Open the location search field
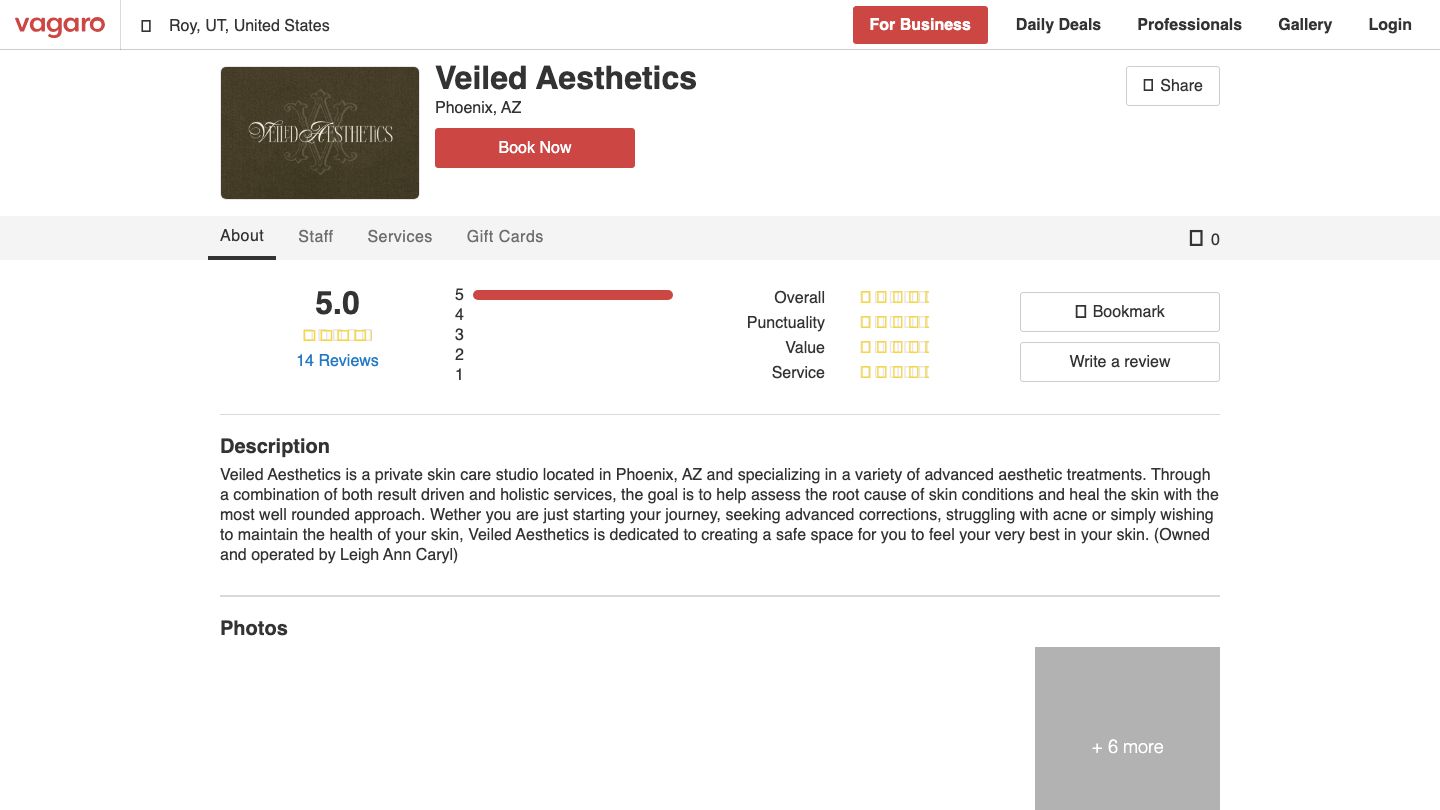The image size is (1440, 810). [x=248, y=25]
